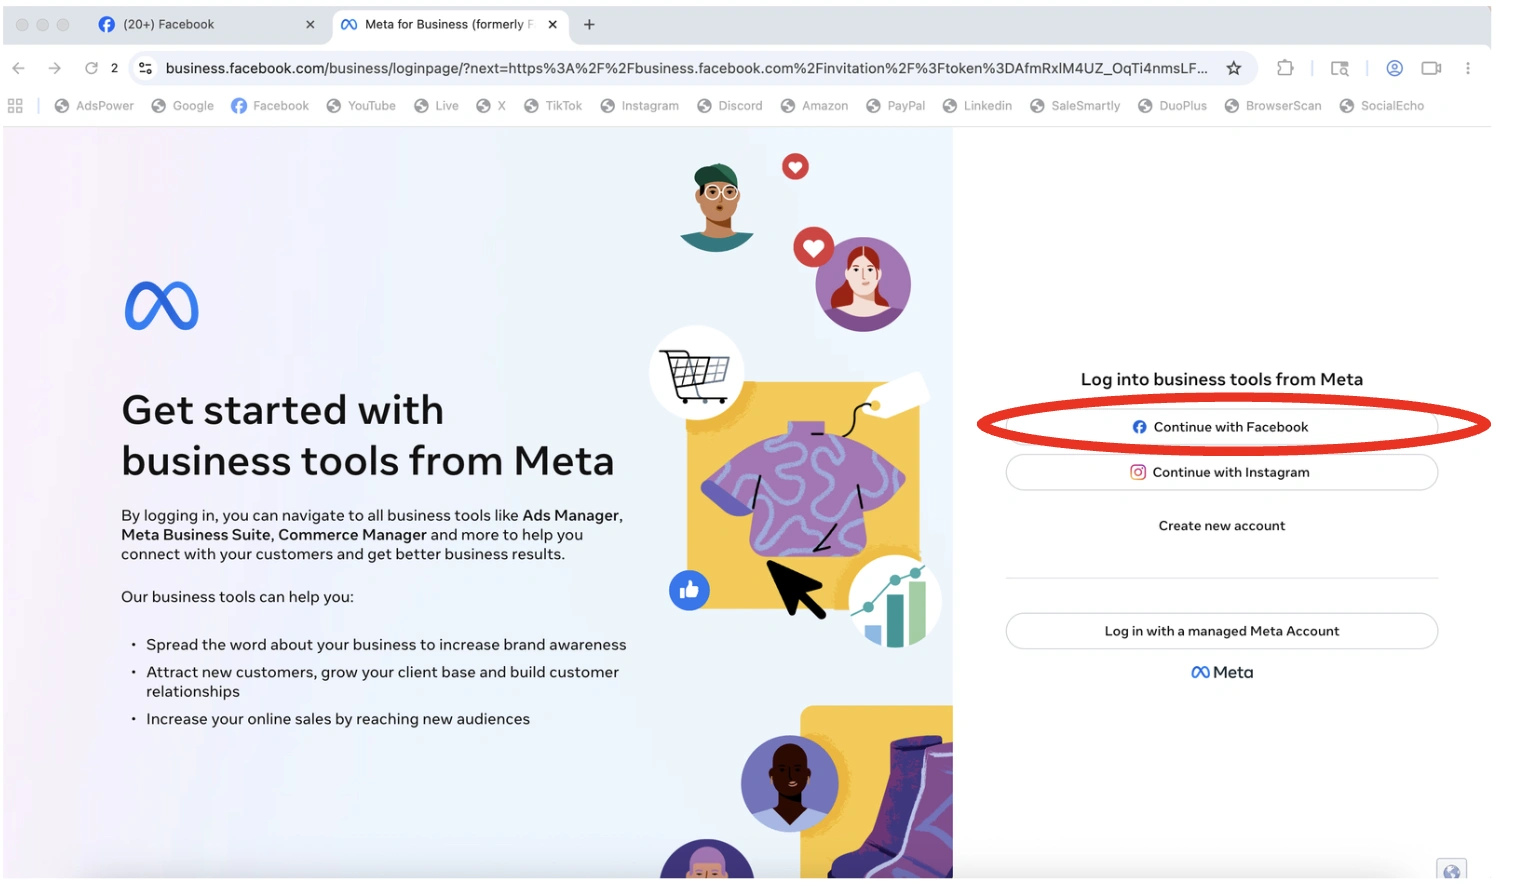The width and height of the screenshot is (1520, 884).
Task: Click the red-haired woman avatar
Action: [863, 284]
